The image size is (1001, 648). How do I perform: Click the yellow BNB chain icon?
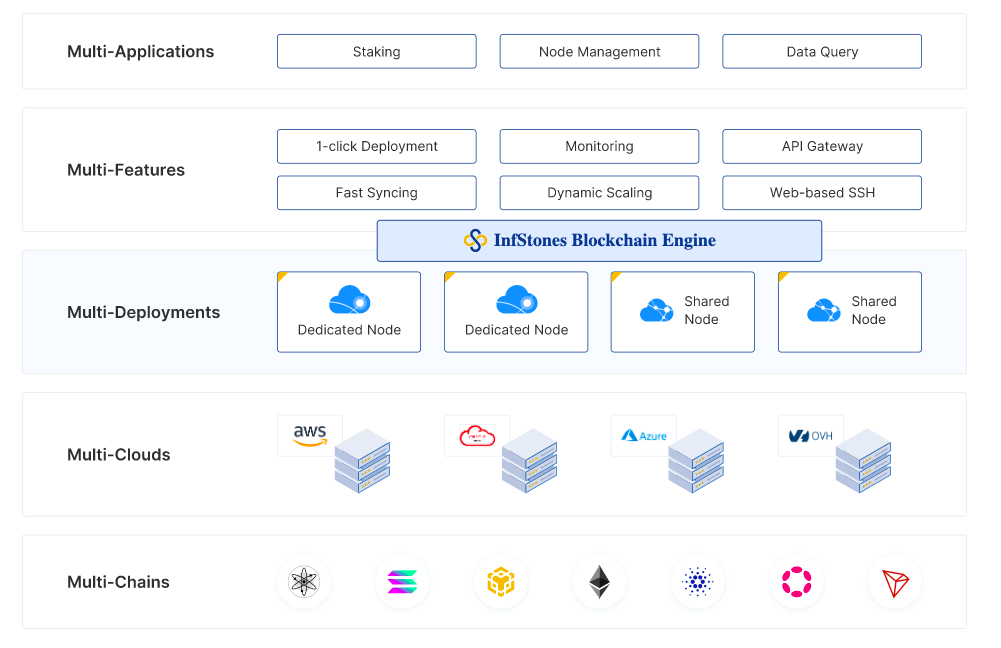pos(501,582)
